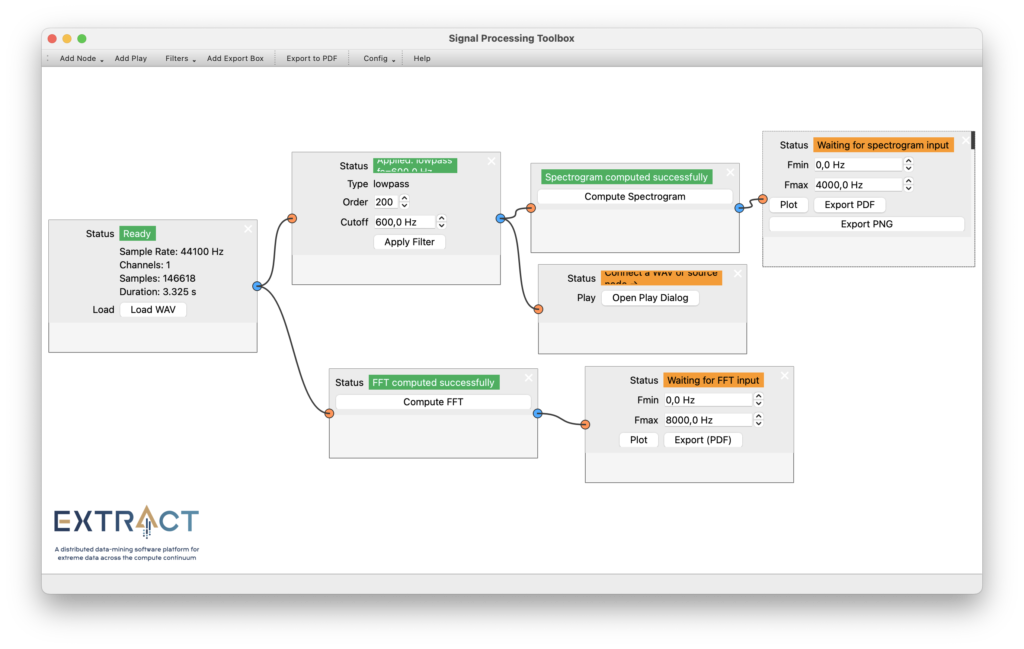Click the spectrogram node's blue output port
Viewport: 1024px width, 649px height.
(x=739, y=208)
